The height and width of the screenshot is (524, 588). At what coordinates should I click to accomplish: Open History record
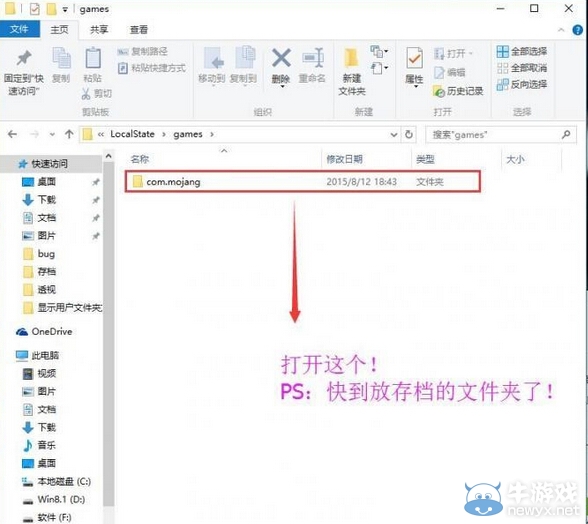pos(458,91)
